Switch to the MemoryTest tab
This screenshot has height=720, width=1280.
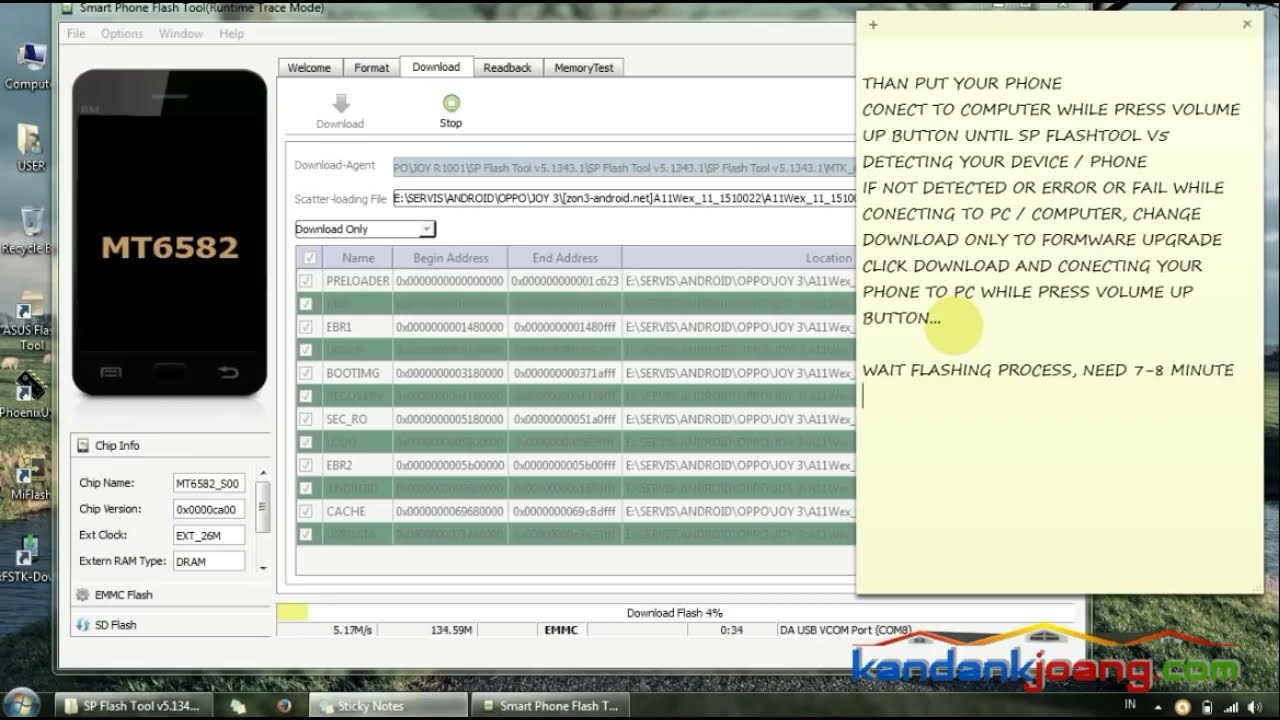584,68
